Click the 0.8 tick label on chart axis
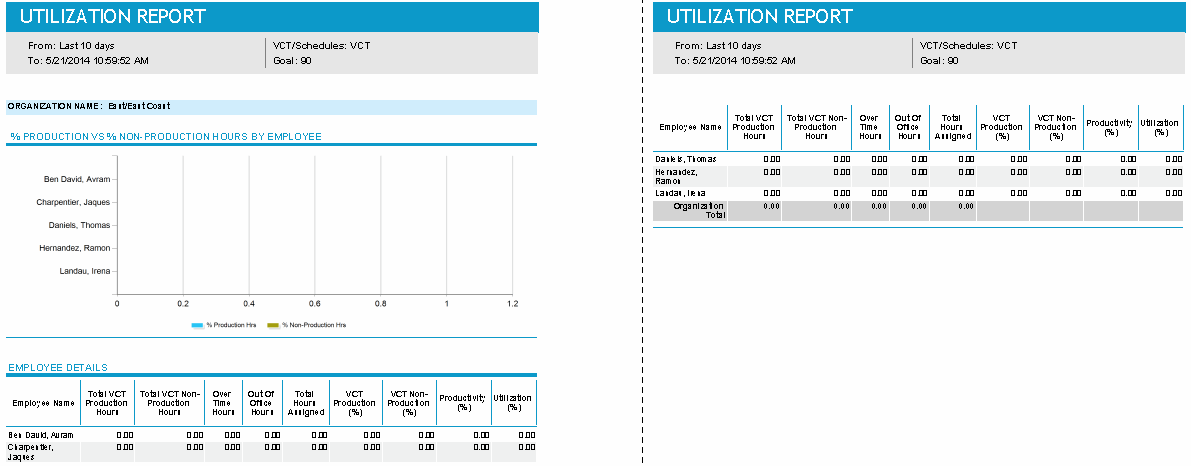 pos(381,303)
